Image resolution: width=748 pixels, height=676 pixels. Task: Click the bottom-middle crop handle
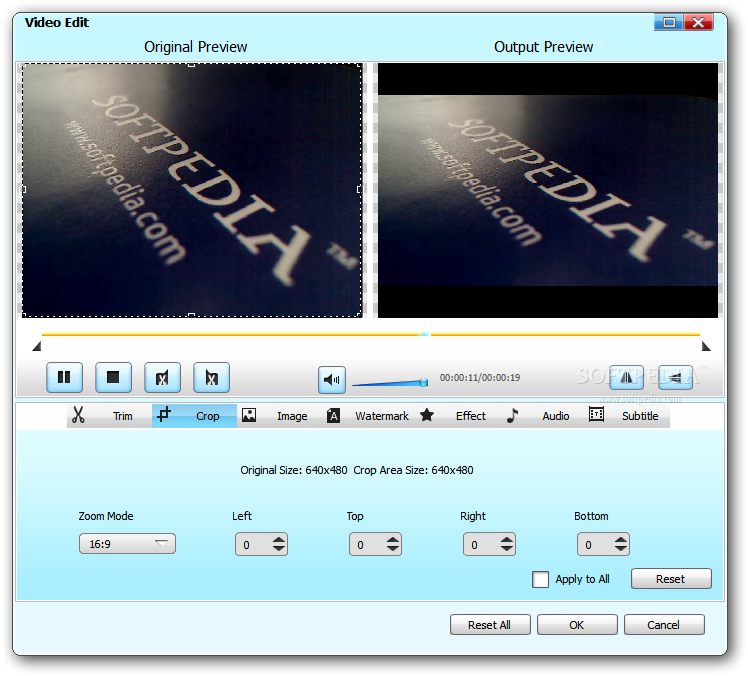click(191, 315)
